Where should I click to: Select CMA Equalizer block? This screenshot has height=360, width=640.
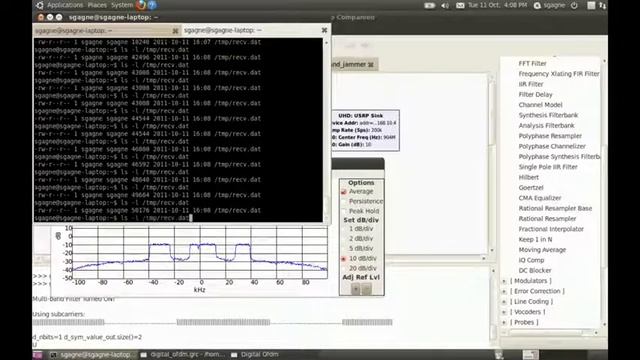click(540, 198)
